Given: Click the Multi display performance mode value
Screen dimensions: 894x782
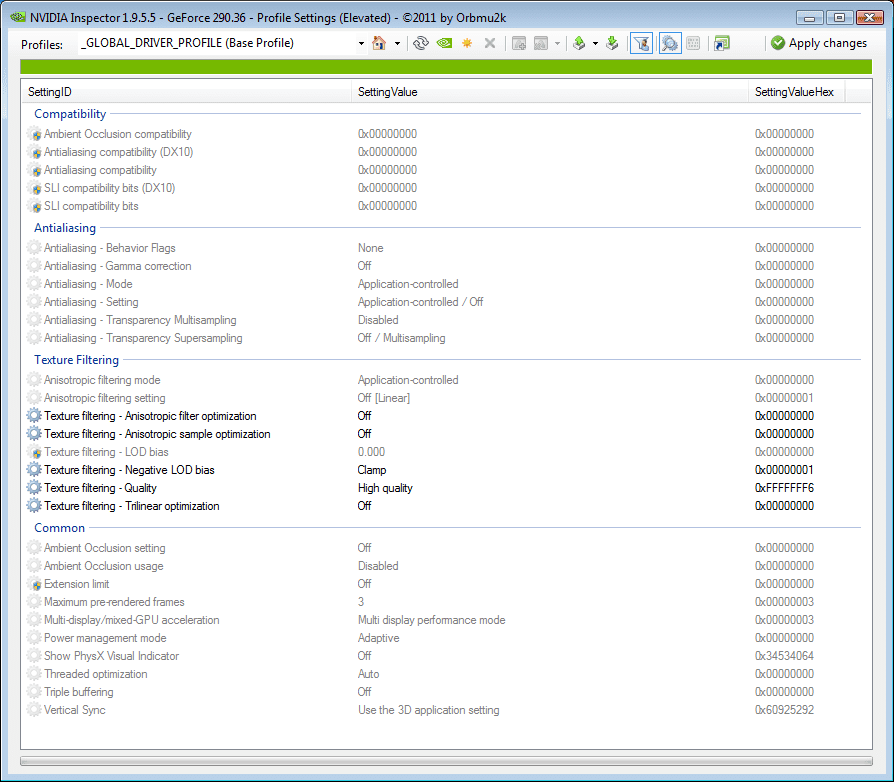Looking at the screenshot, I should tap(432, 620).
